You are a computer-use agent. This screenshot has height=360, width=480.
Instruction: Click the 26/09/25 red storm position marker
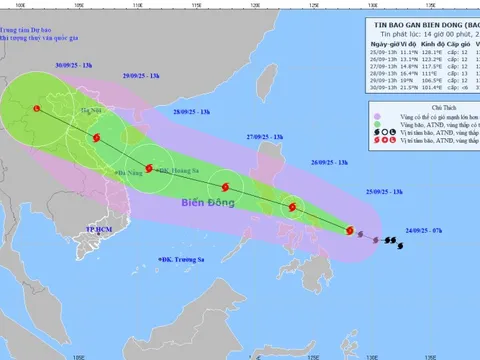coord(292,207)
